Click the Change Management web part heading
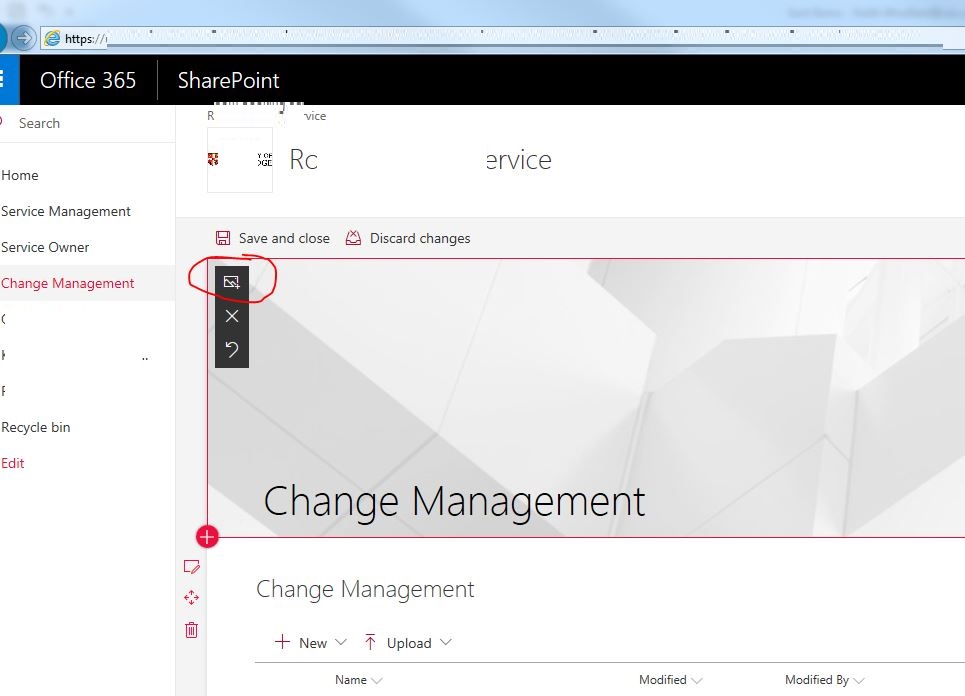965x696 pixels. pyautogui.click(x=365, y=589)
